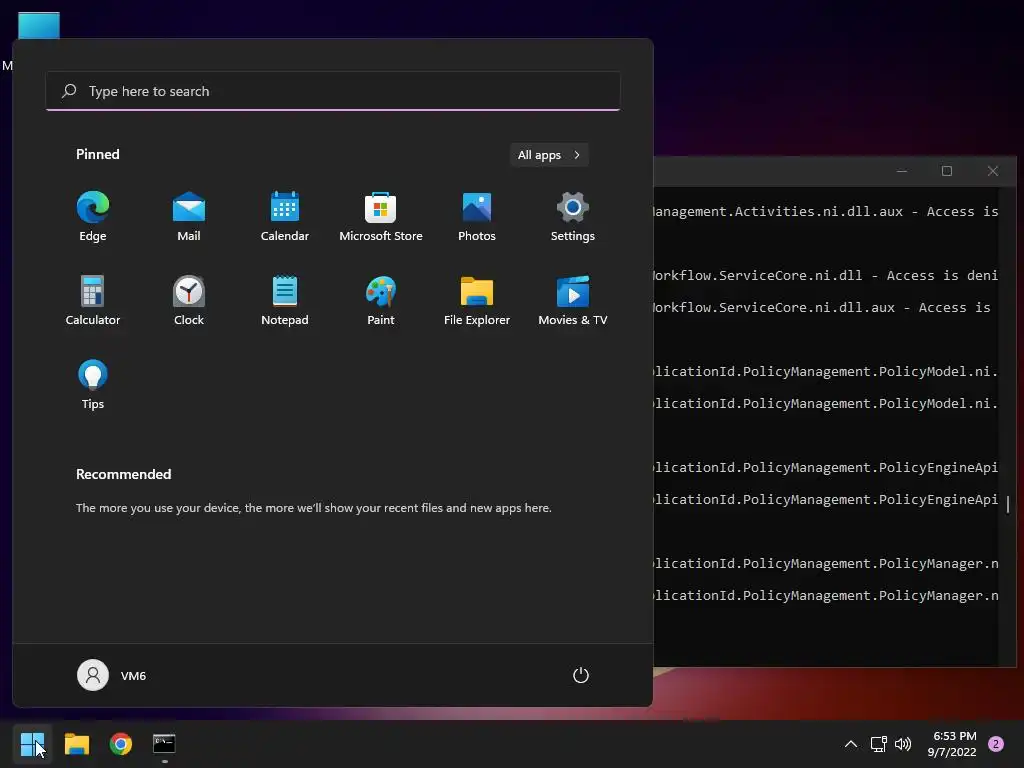This screenshot has height=768, width=1024.
Task: Open the Paint app
Action: 381,300
